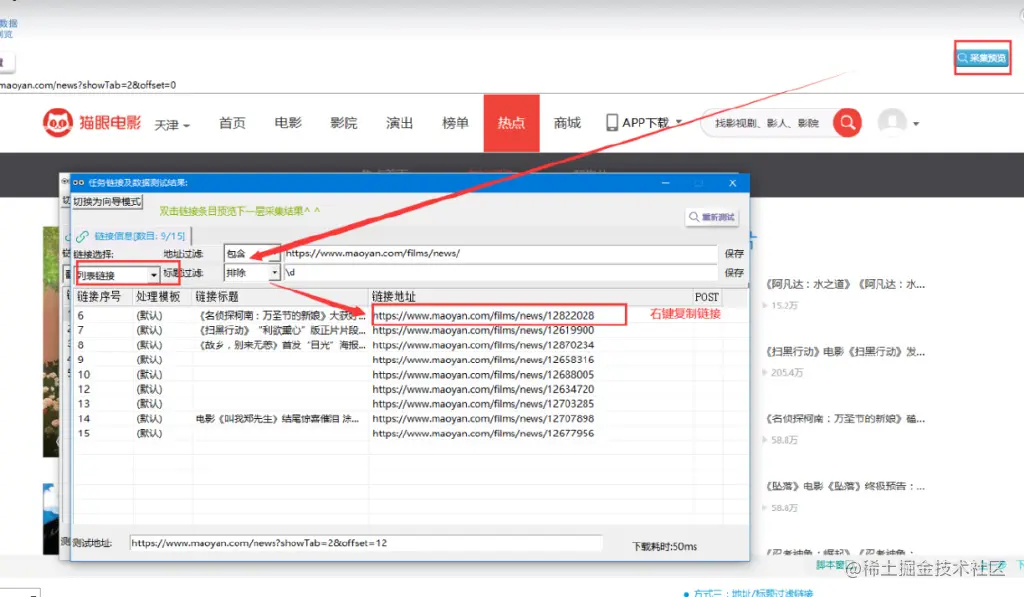The image size is (1024, 597).
Task: Click the Maoyan search box
Action: (765, 123)
